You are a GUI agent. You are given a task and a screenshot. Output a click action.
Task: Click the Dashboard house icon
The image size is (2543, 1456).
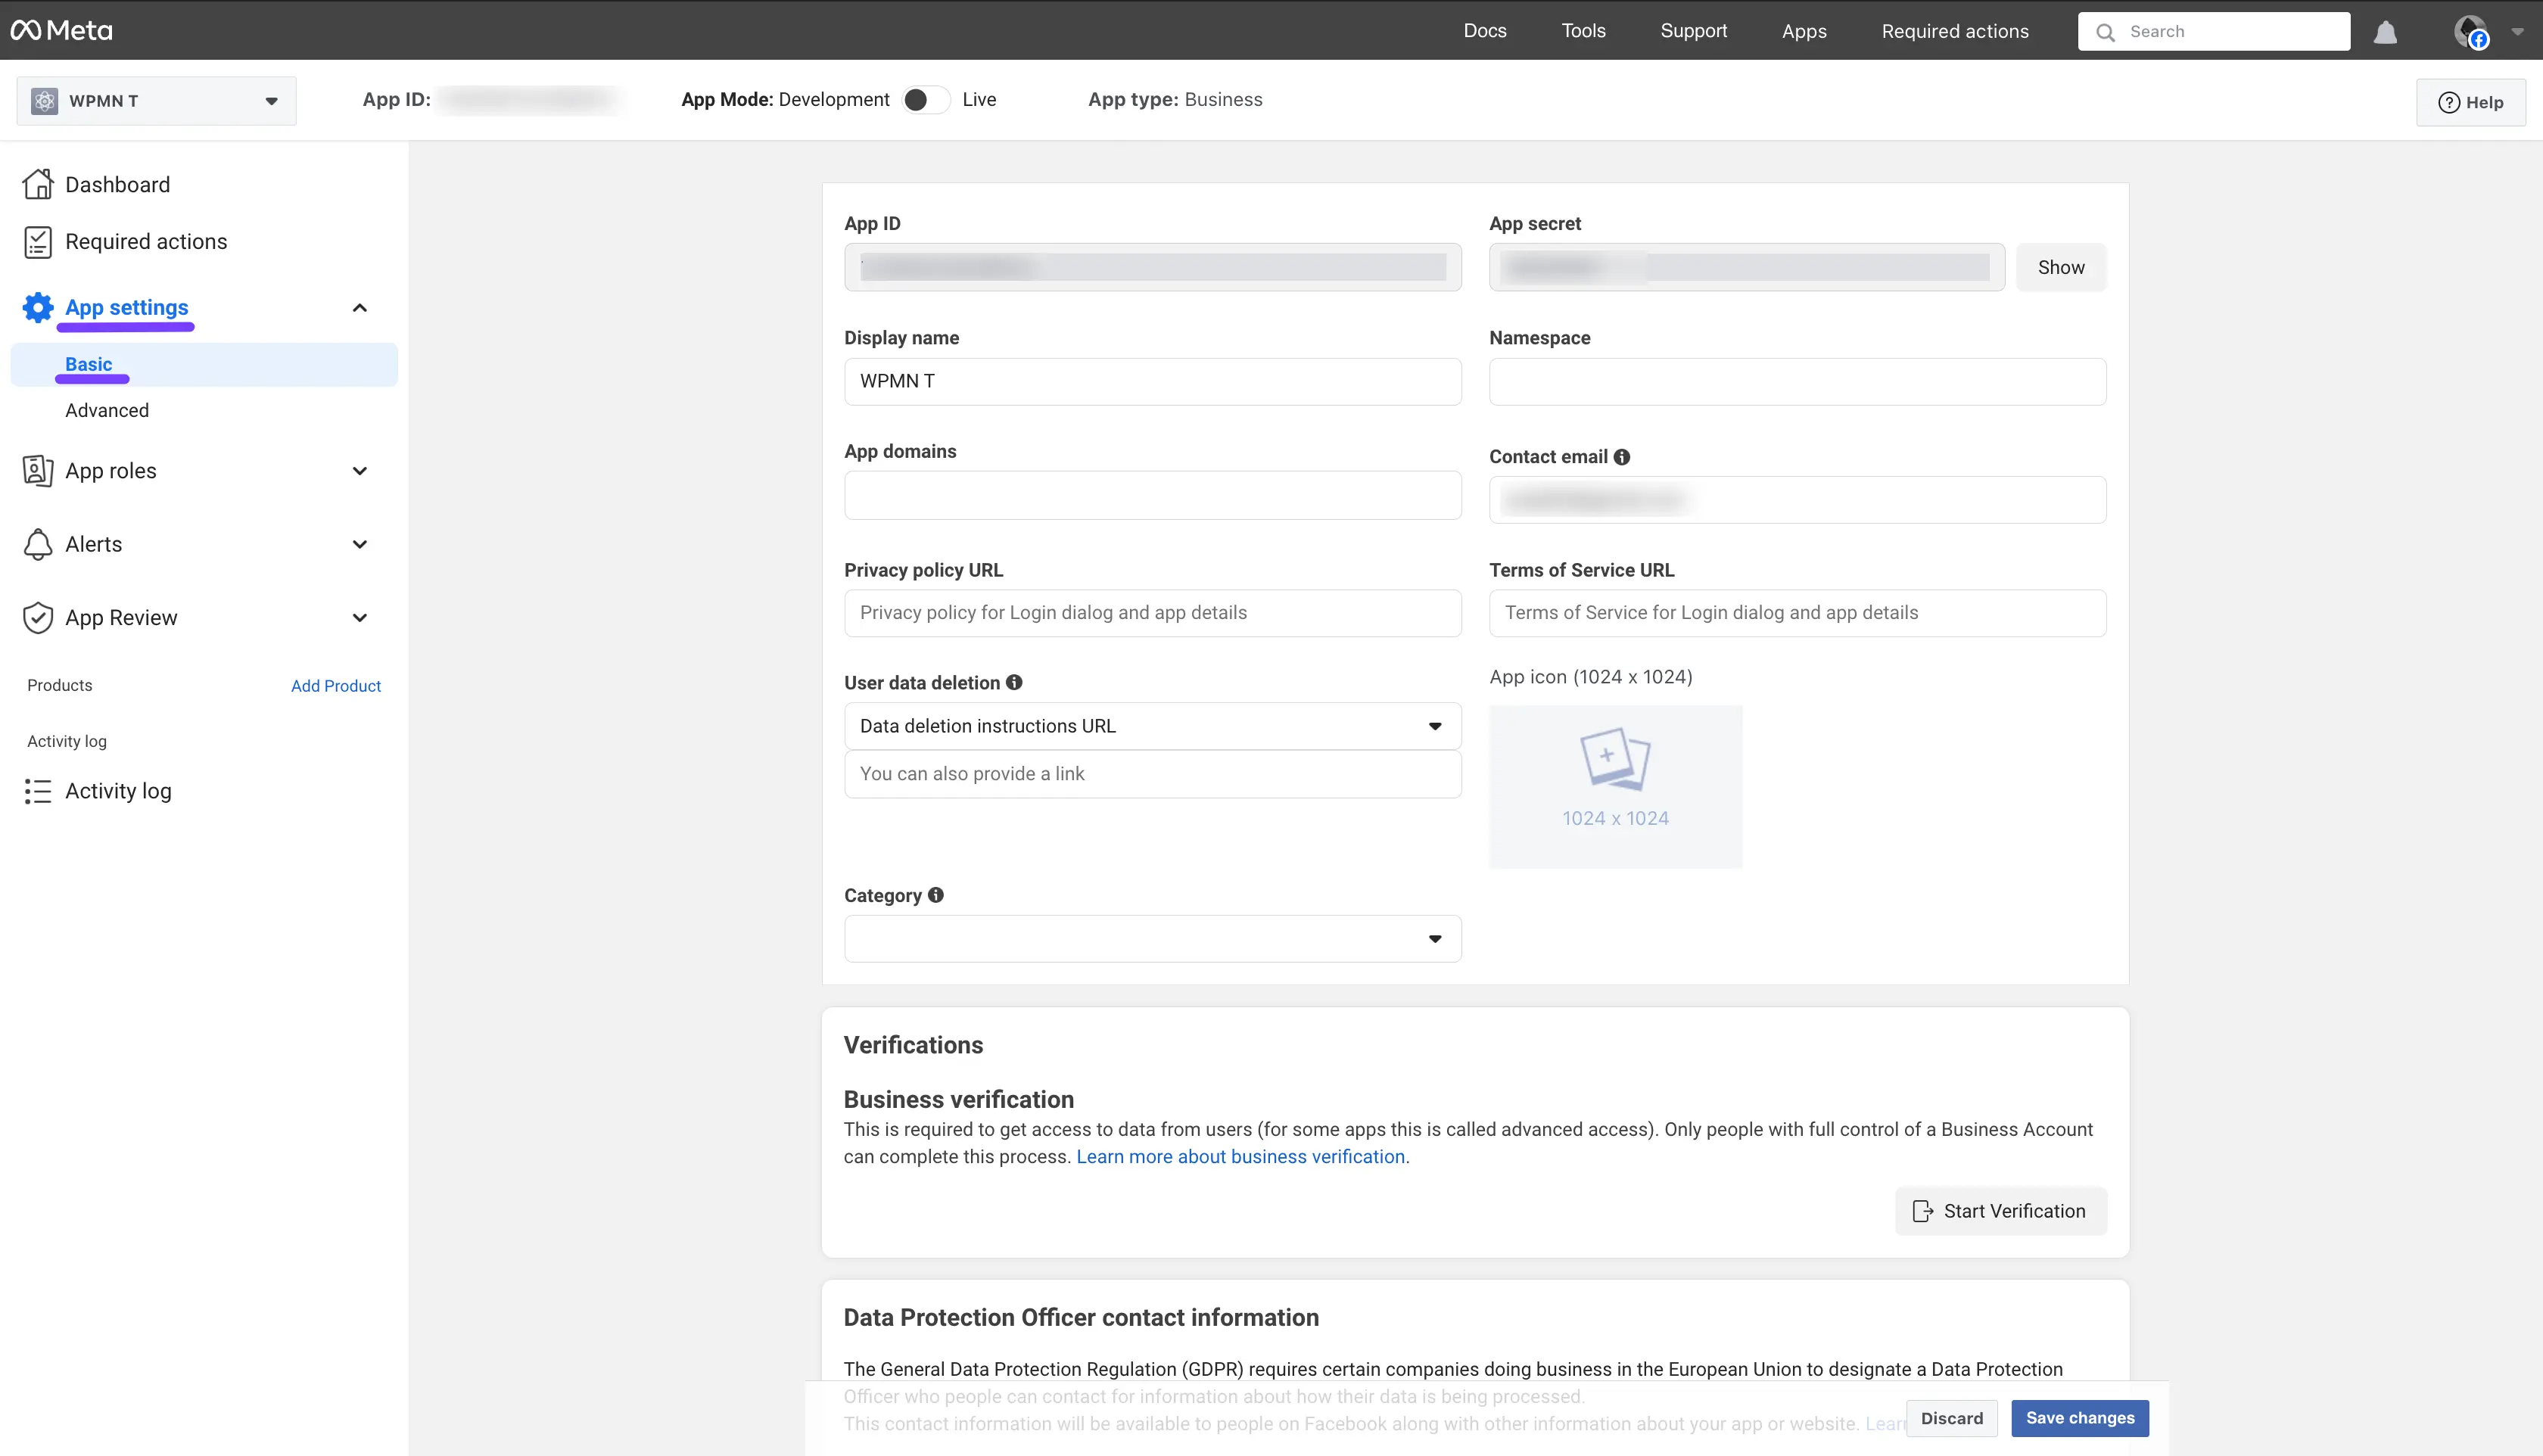[38, 184]
